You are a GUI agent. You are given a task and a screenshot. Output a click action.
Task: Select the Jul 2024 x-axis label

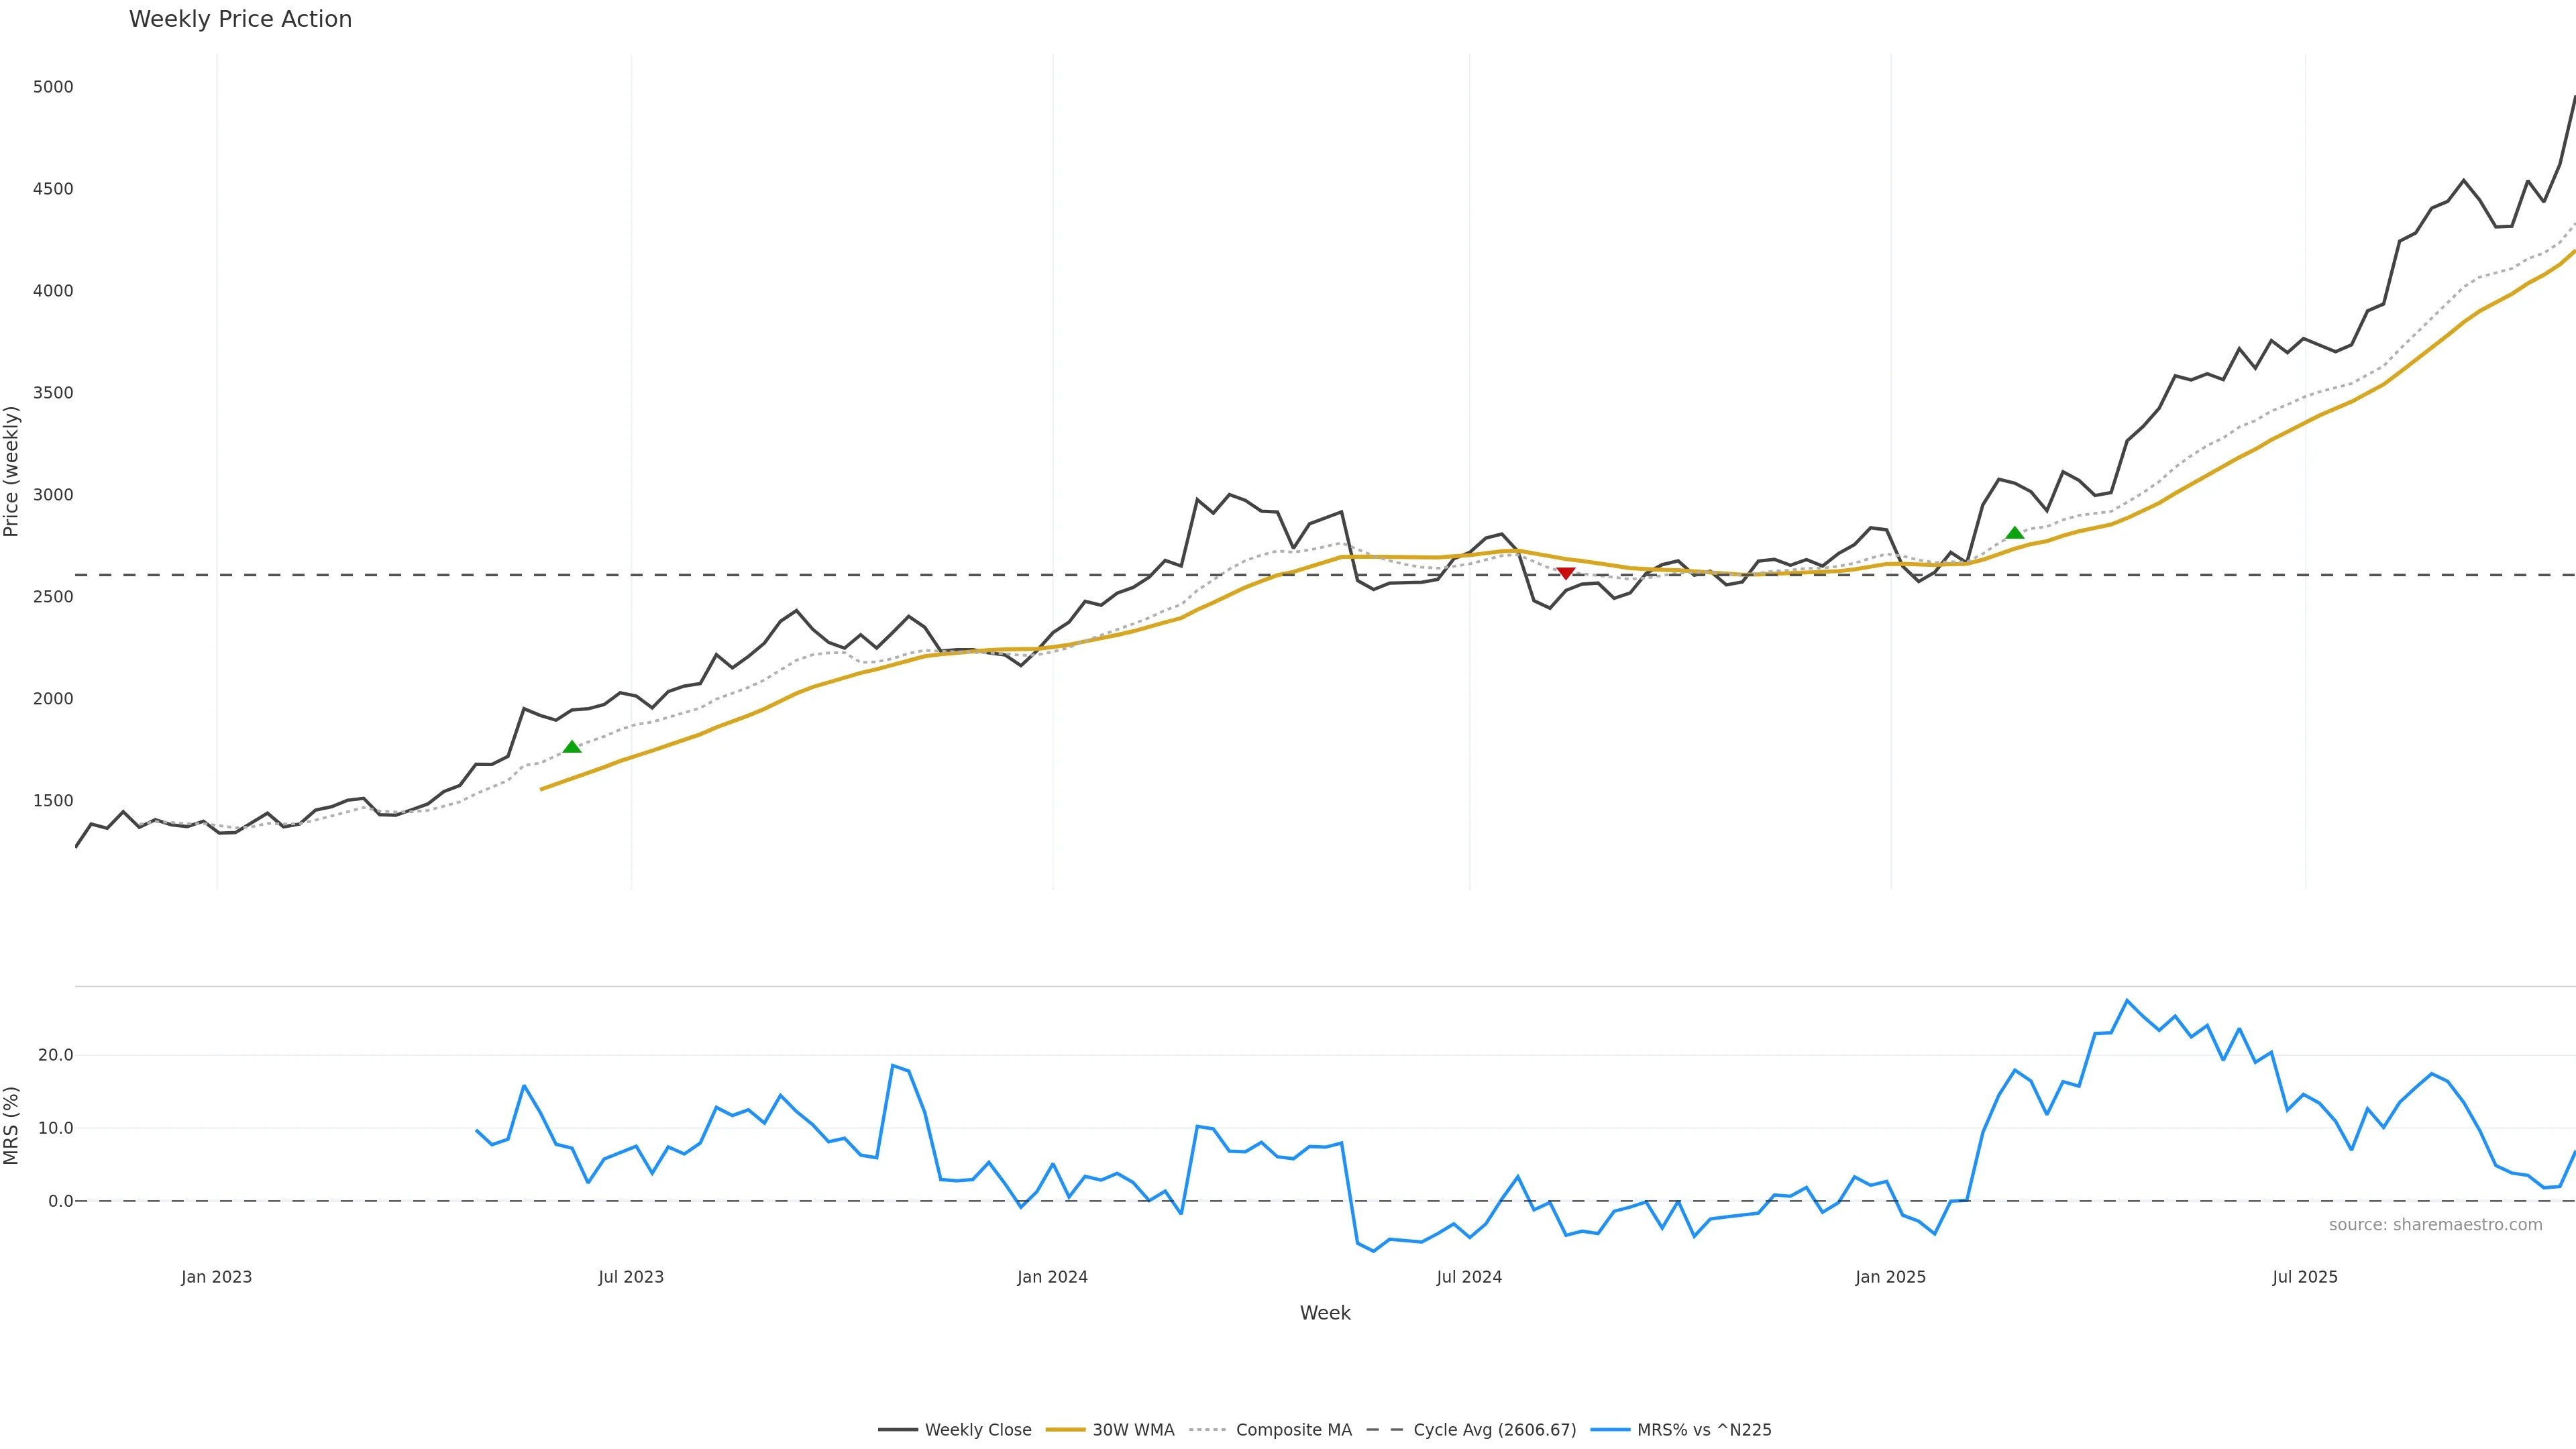click(x=1469, y=1277)
